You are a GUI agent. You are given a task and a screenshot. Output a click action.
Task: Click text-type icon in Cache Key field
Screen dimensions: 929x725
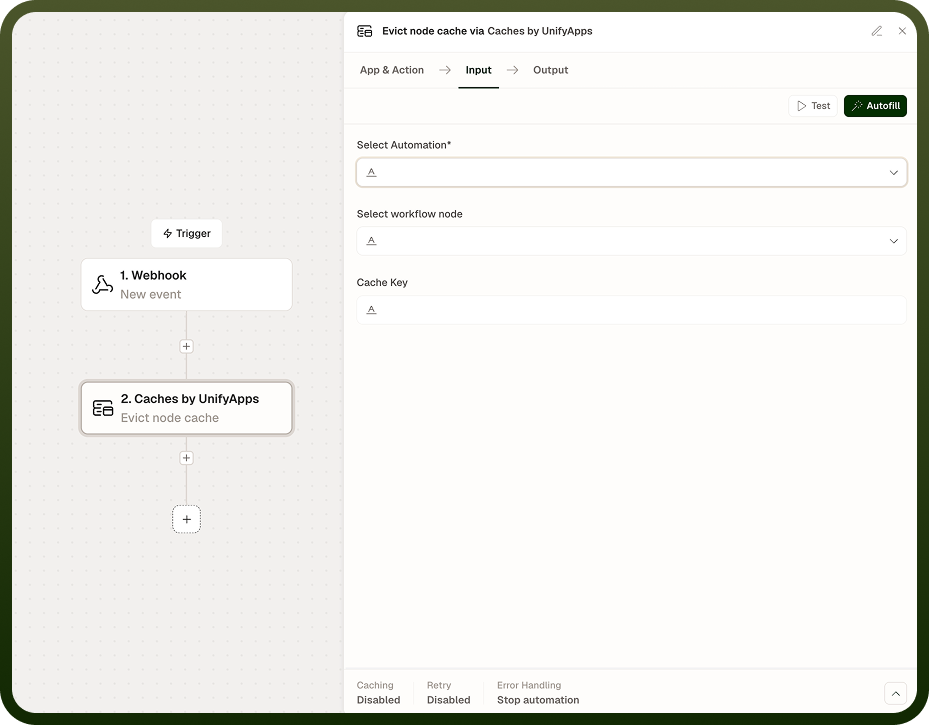(x=371, y=310)
